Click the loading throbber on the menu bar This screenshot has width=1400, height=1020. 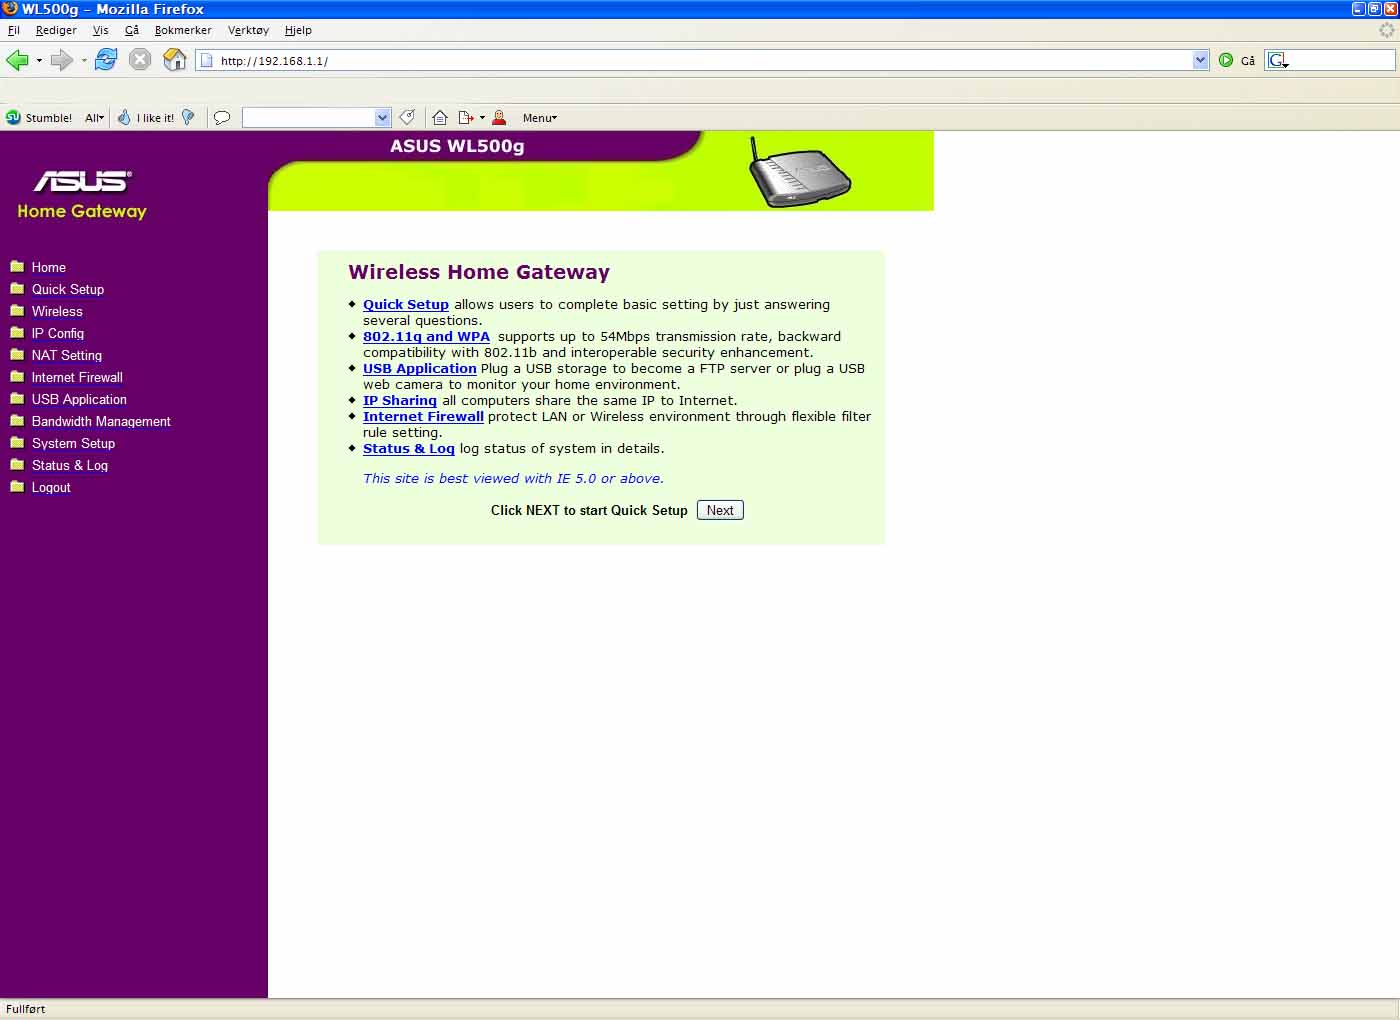[x=1387, y=30]
